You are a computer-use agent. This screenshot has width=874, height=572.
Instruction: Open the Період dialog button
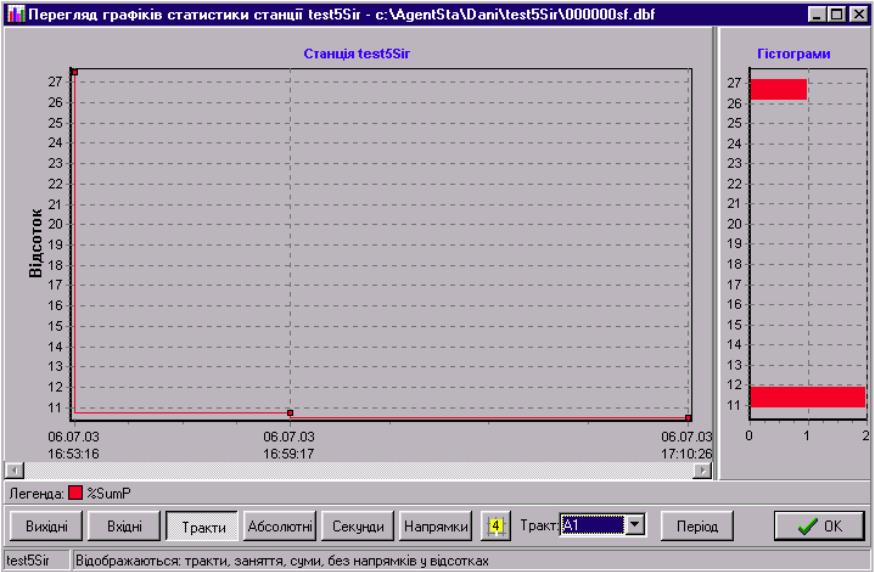coord(697,526)
